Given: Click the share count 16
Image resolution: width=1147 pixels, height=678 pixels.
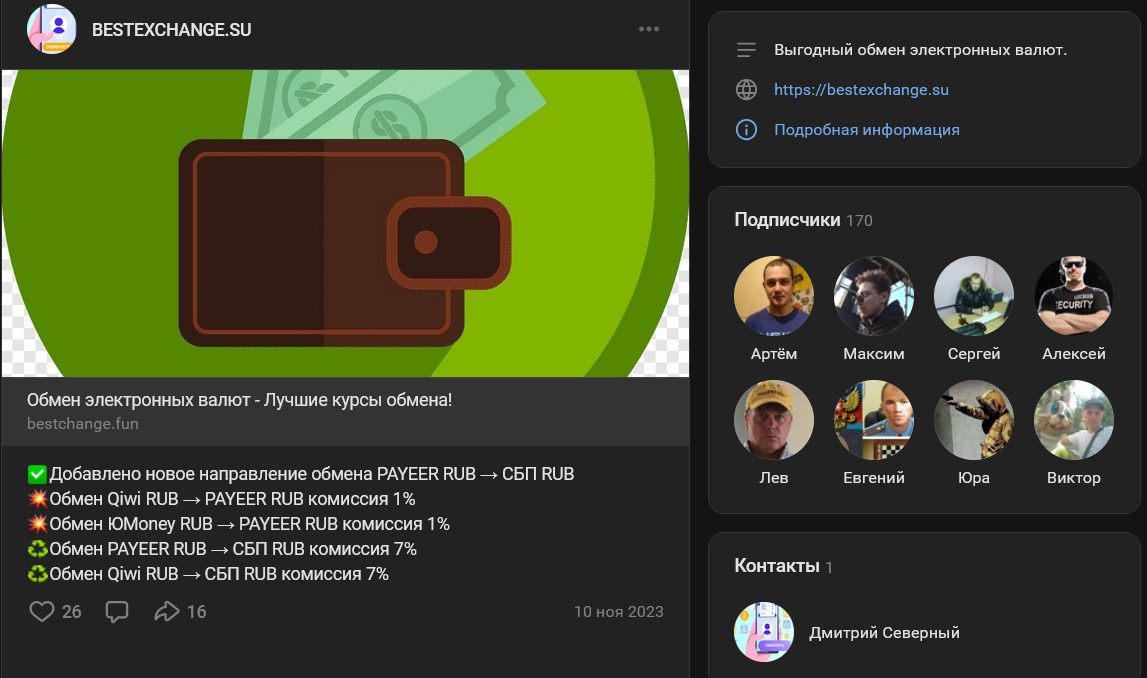Looking at the screenshot, I should pyautogui.click(x=197, y=612).
